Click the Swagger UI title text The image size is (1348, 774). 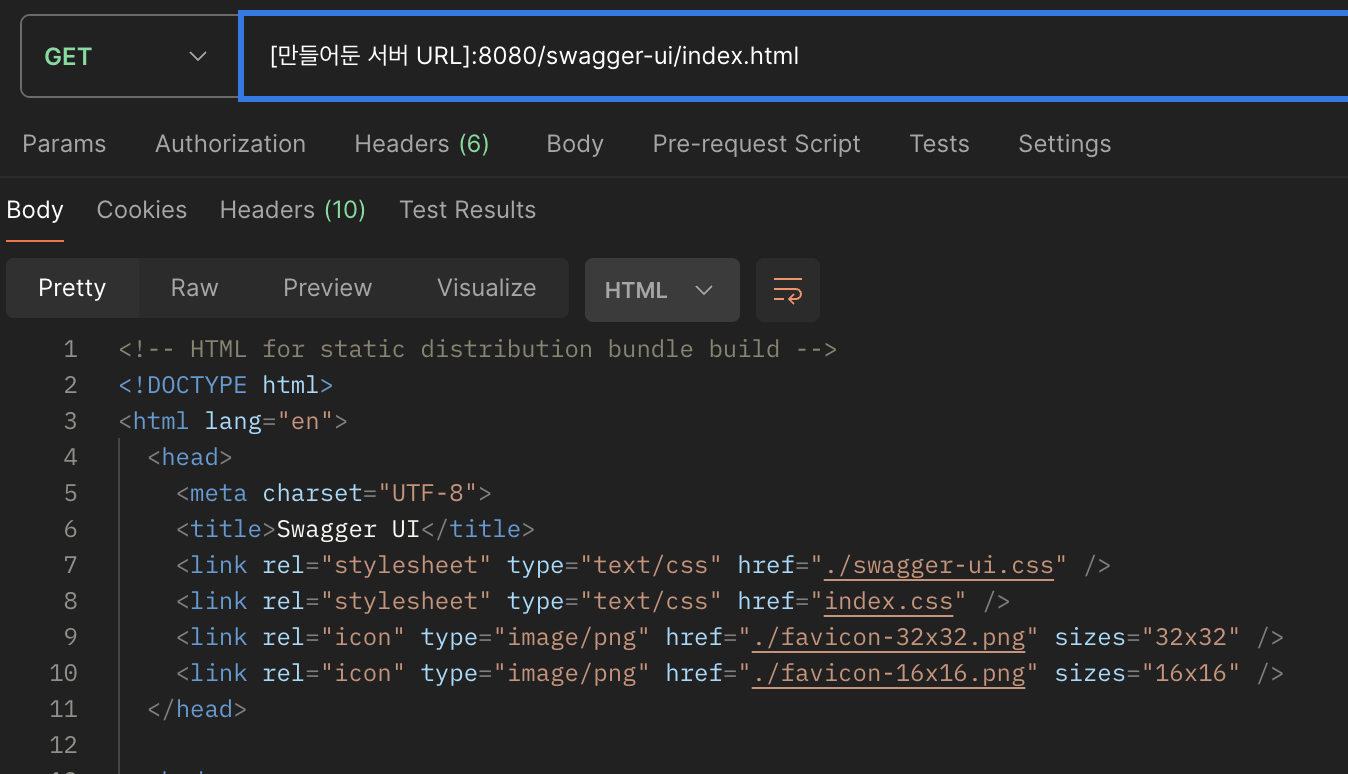point(348,529)
